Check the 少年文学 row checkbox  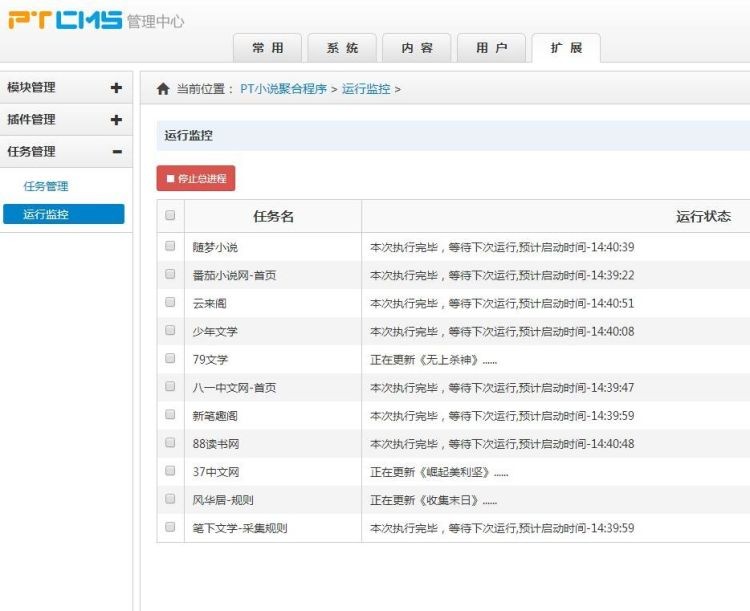pyautogui.click(x=170, y=330)
